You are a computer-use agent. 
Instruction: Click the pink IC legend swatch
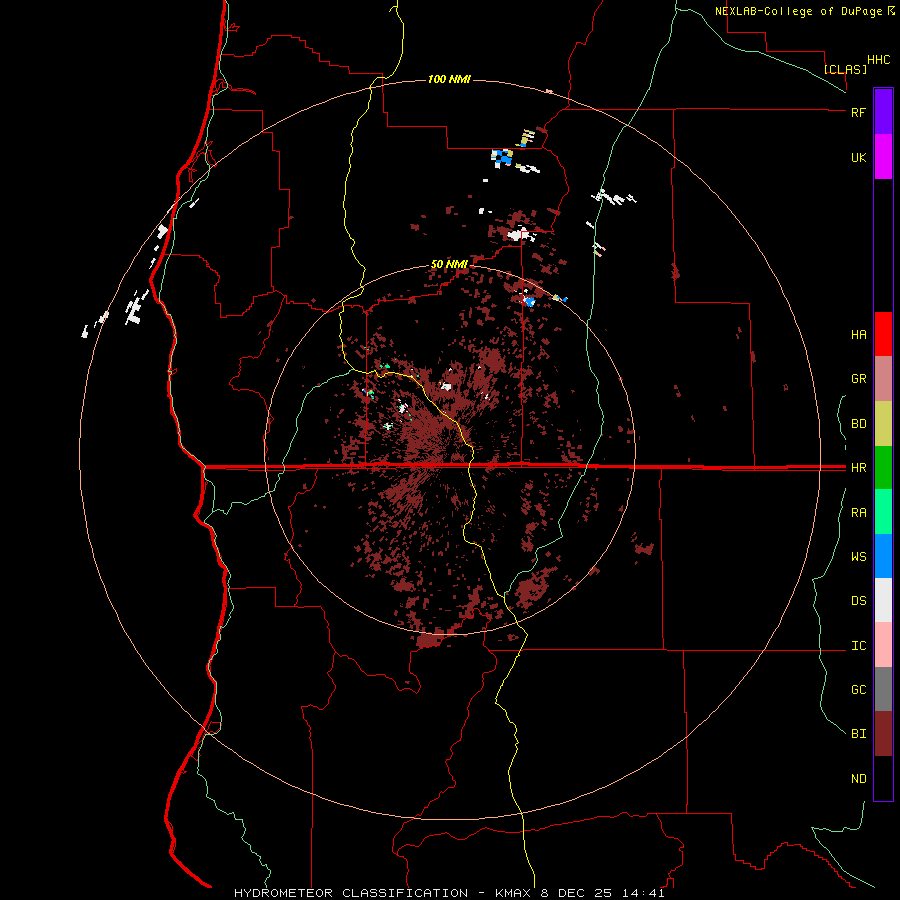click(x=883, y=645)
